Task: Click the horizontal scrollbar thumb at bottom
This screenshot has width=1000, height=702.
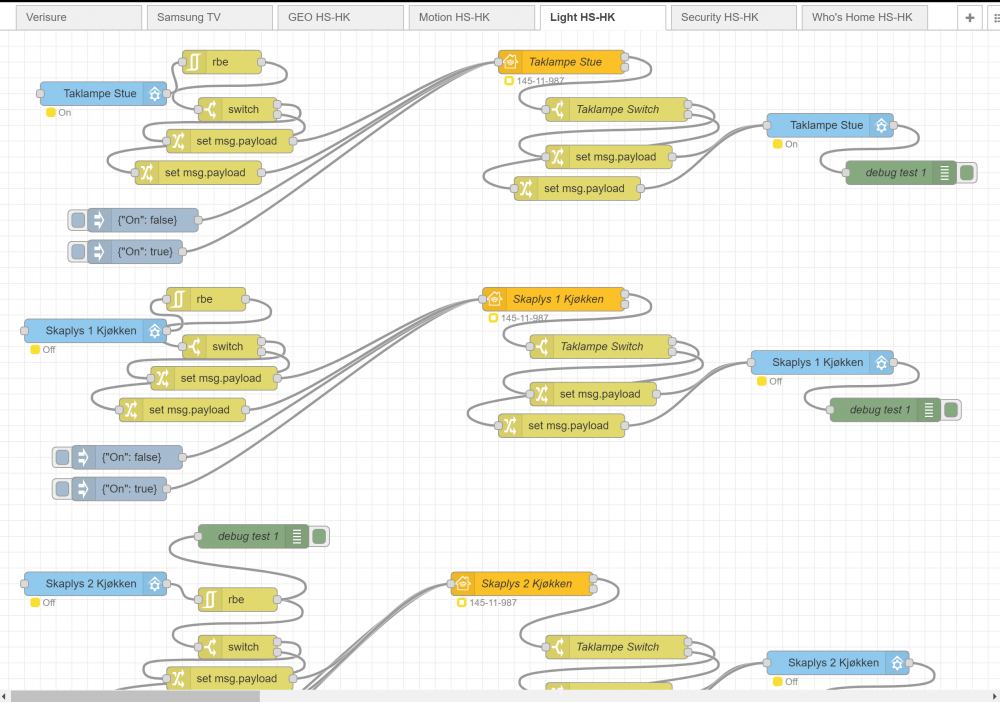Action: click(x=135, y=695)
